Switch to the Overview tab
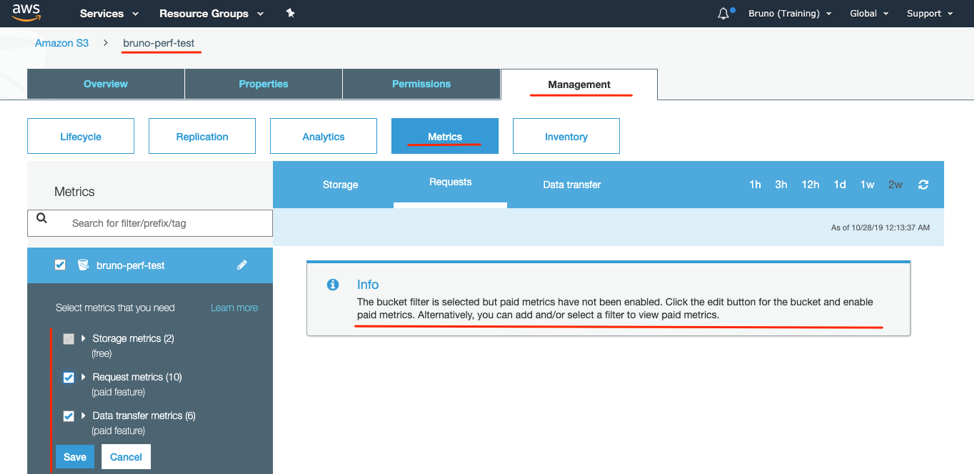This screenshot has height=474, width=974. coord(106,84)
